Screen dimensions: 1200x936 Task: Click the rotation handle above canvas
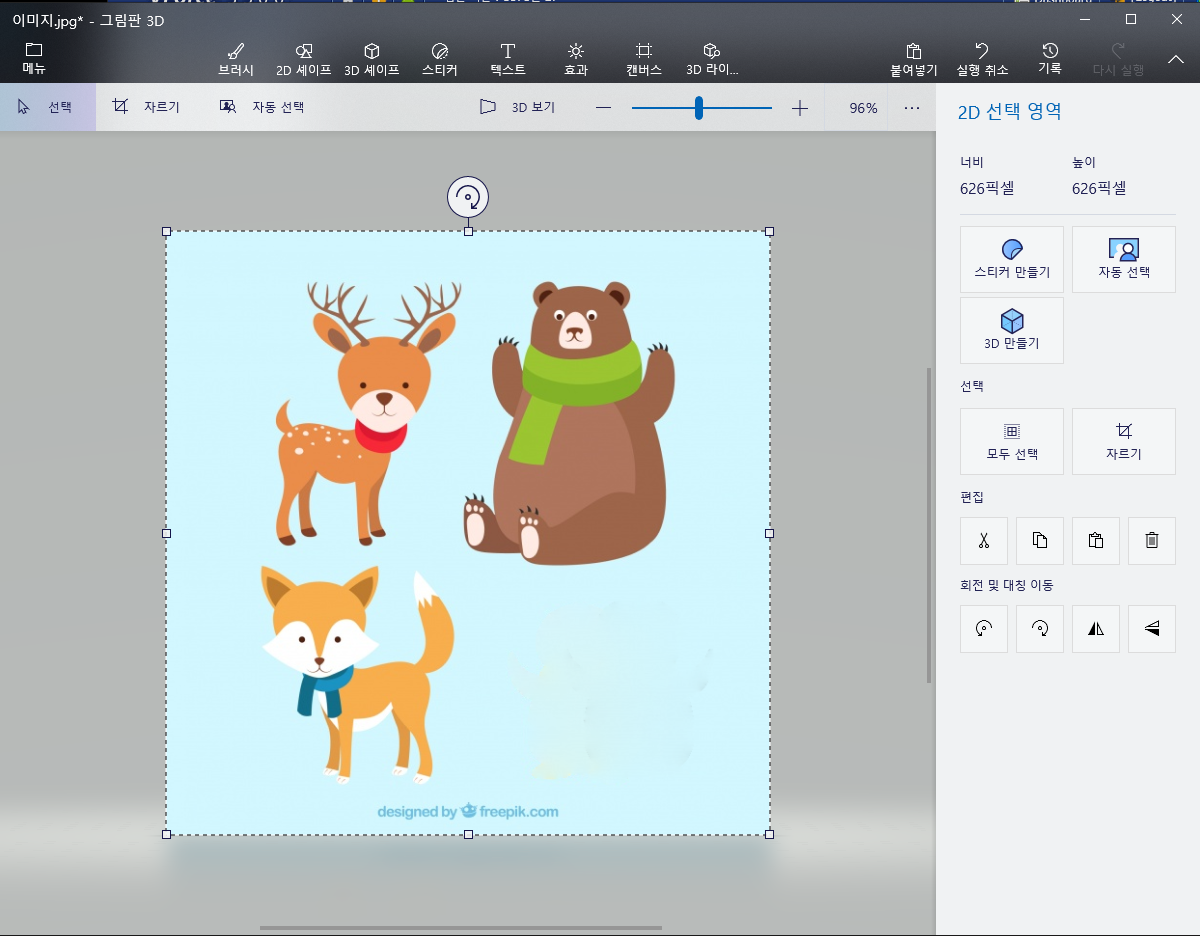468,197
